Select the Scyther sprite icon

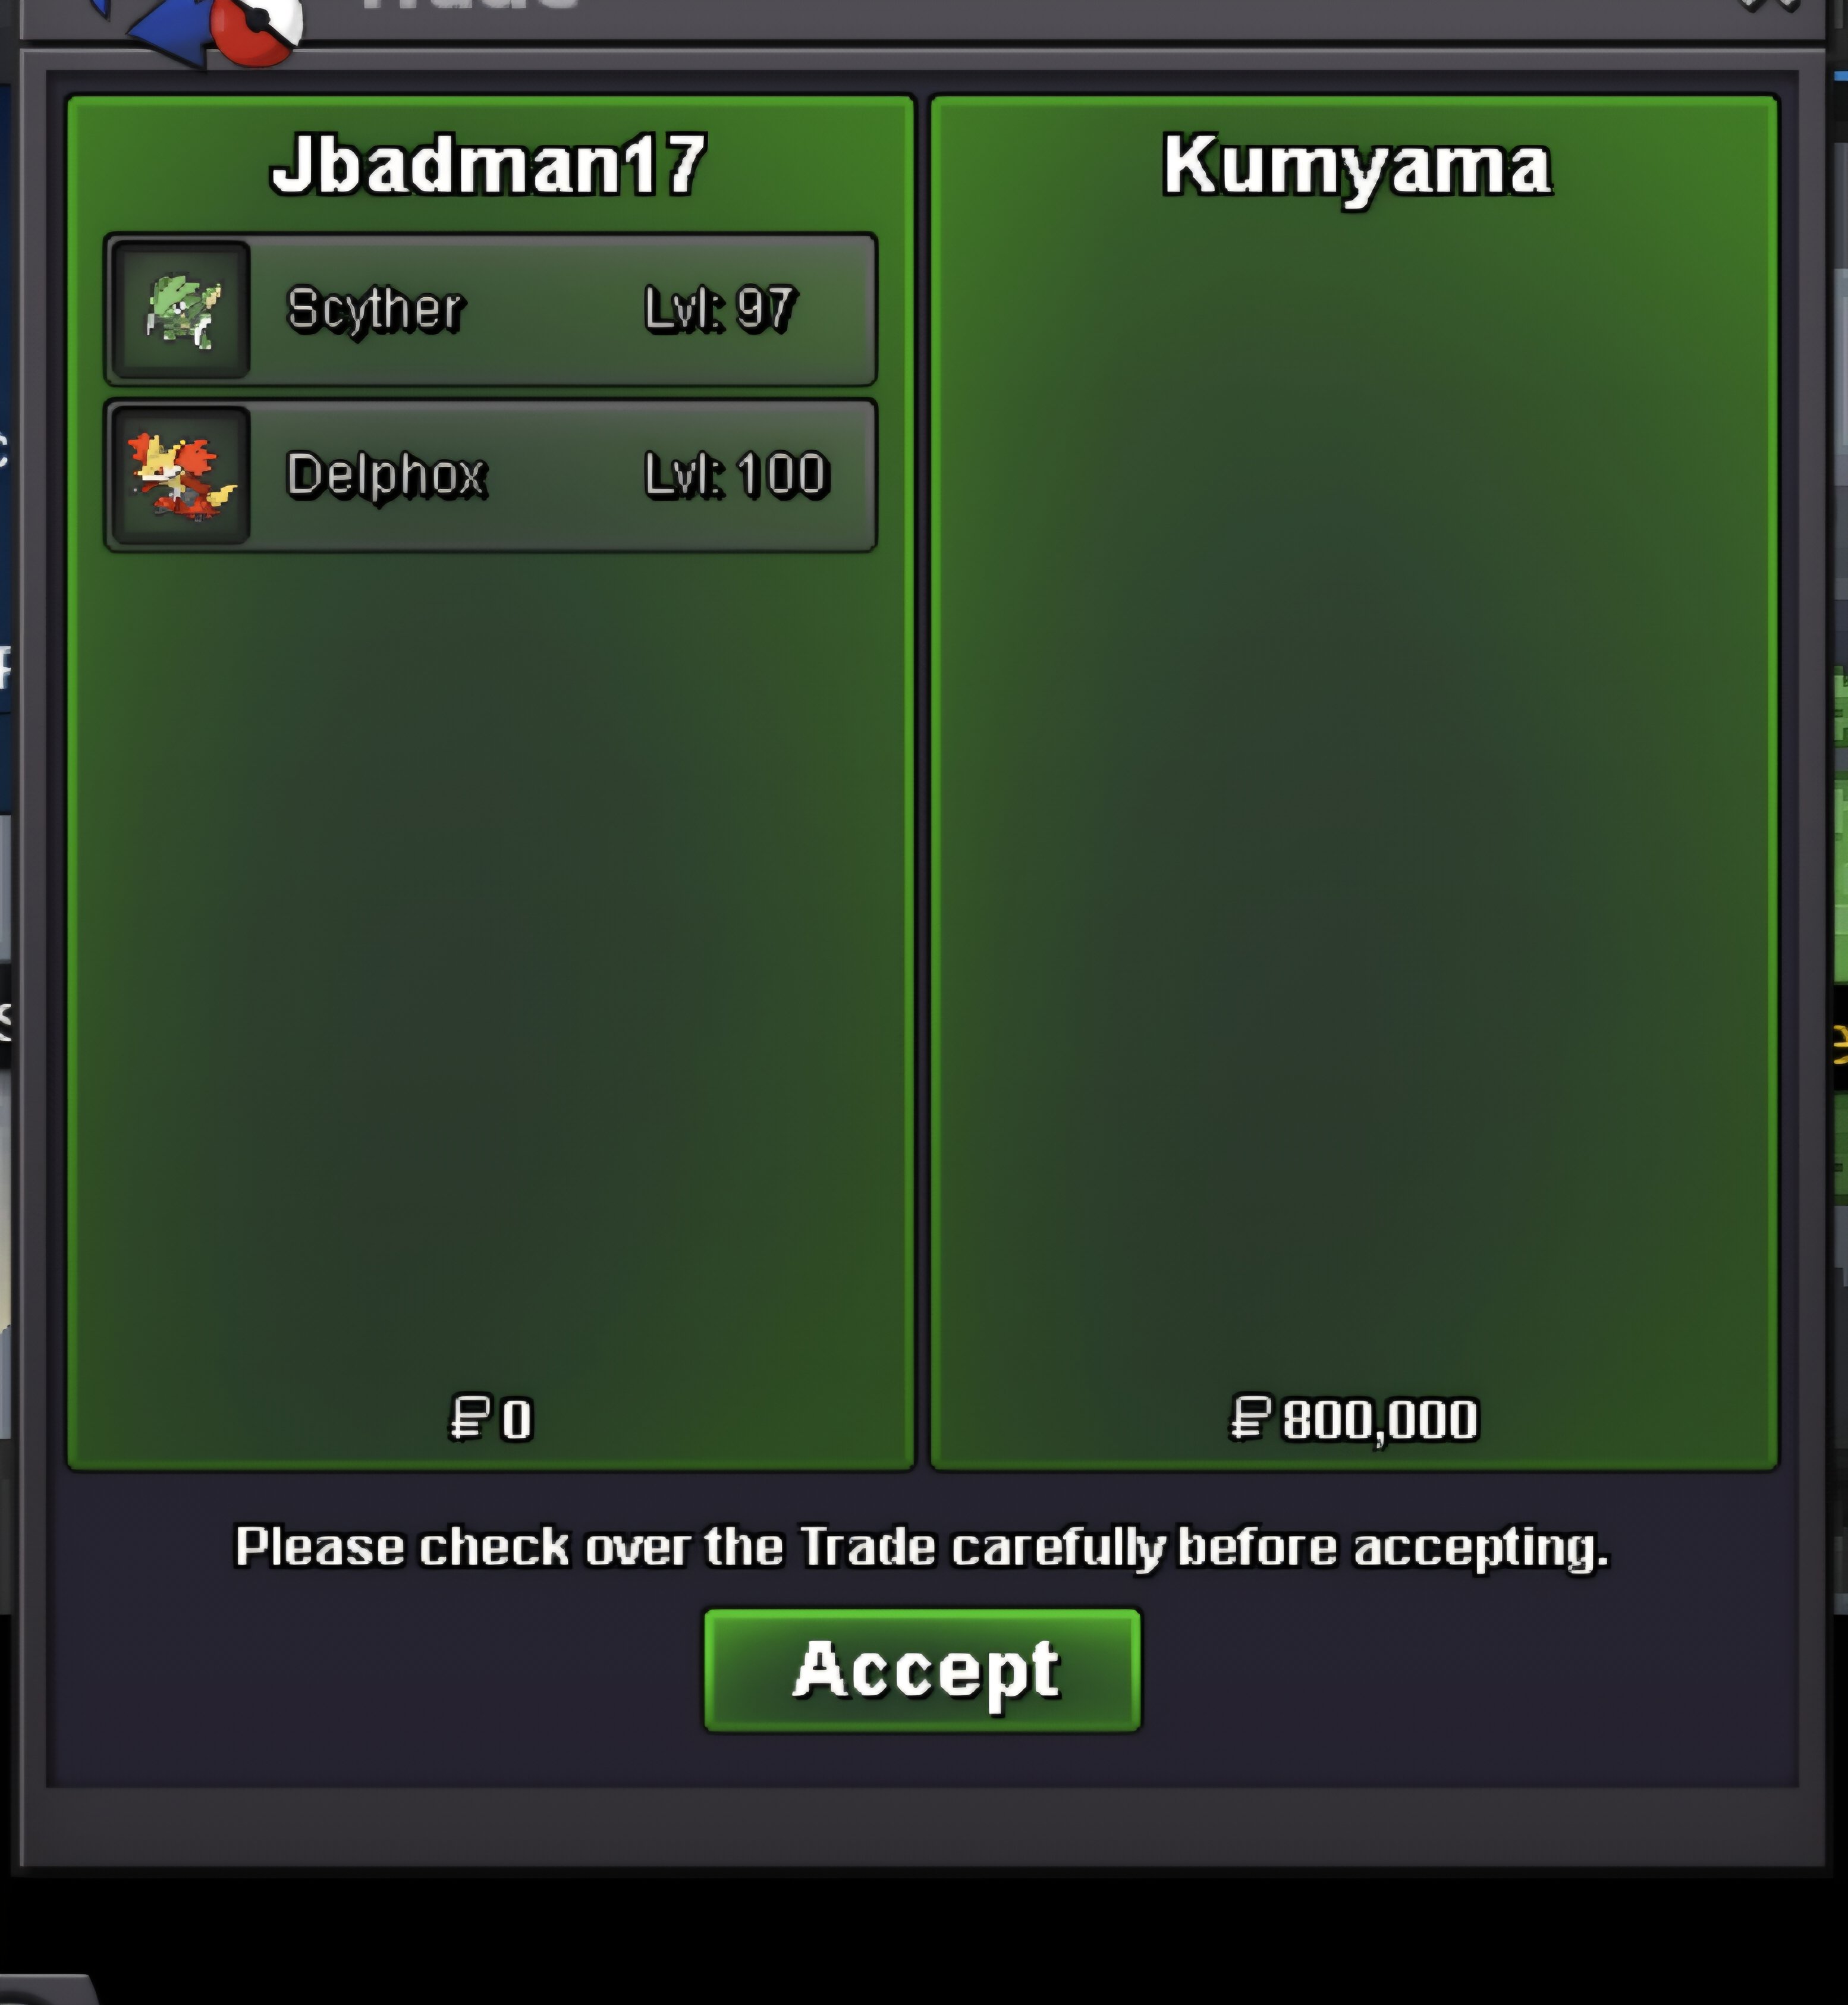[181, 310]
